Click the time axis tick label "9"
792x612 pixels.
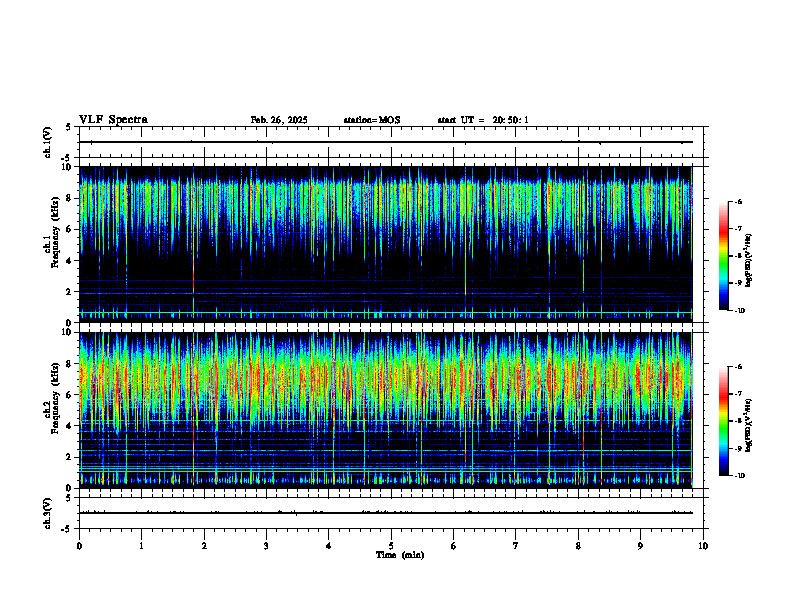(x=640, y=546)
